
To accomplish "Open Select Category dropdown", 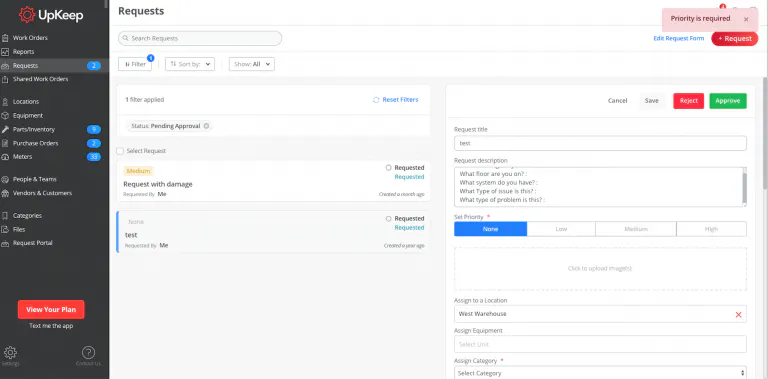I will (600, 373).
